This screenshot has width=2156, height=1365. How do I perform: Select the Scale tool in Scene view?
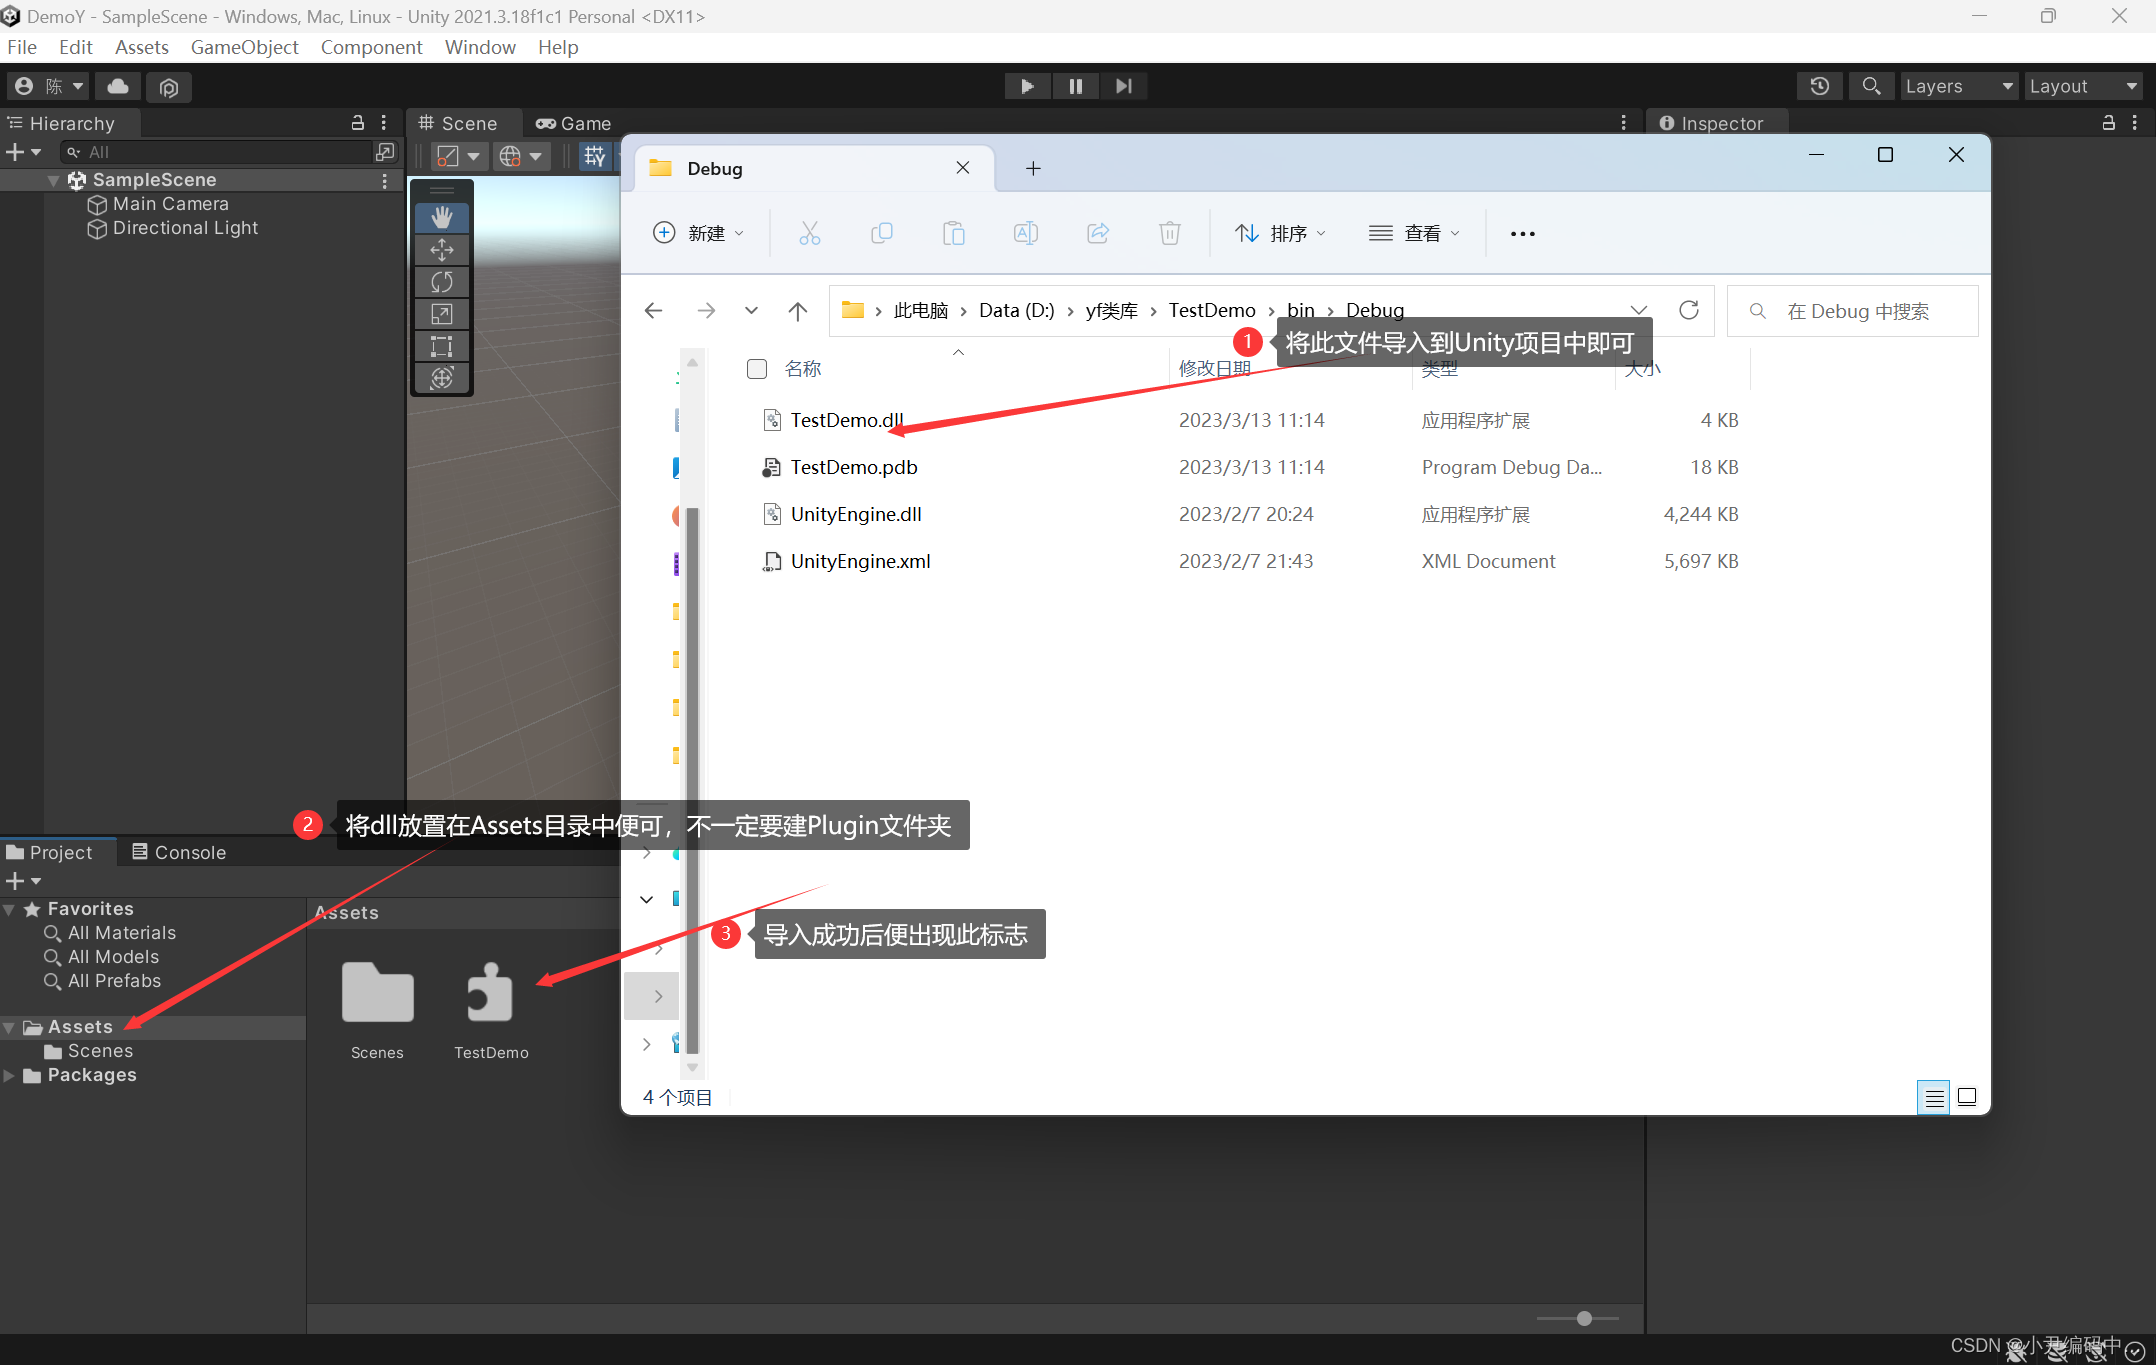pyautogui.click(x=442, y=314)
